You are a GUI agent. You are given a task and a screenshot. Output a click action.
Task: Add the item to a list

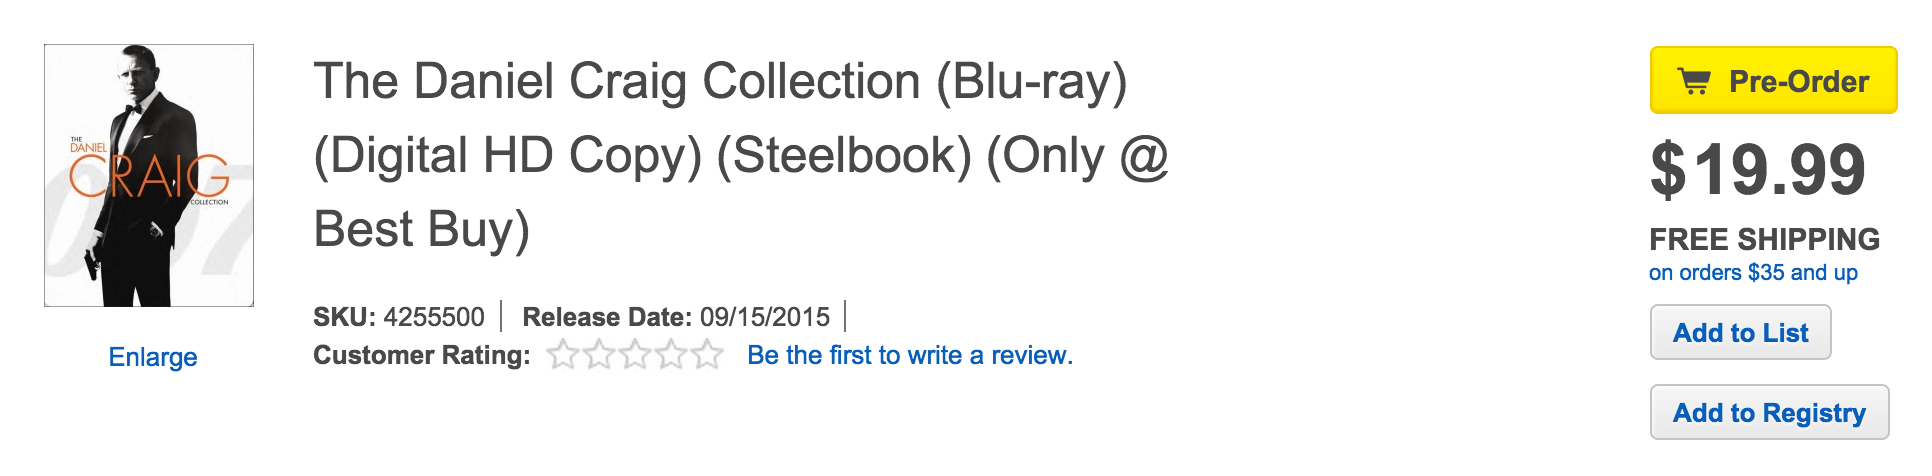1740,333
